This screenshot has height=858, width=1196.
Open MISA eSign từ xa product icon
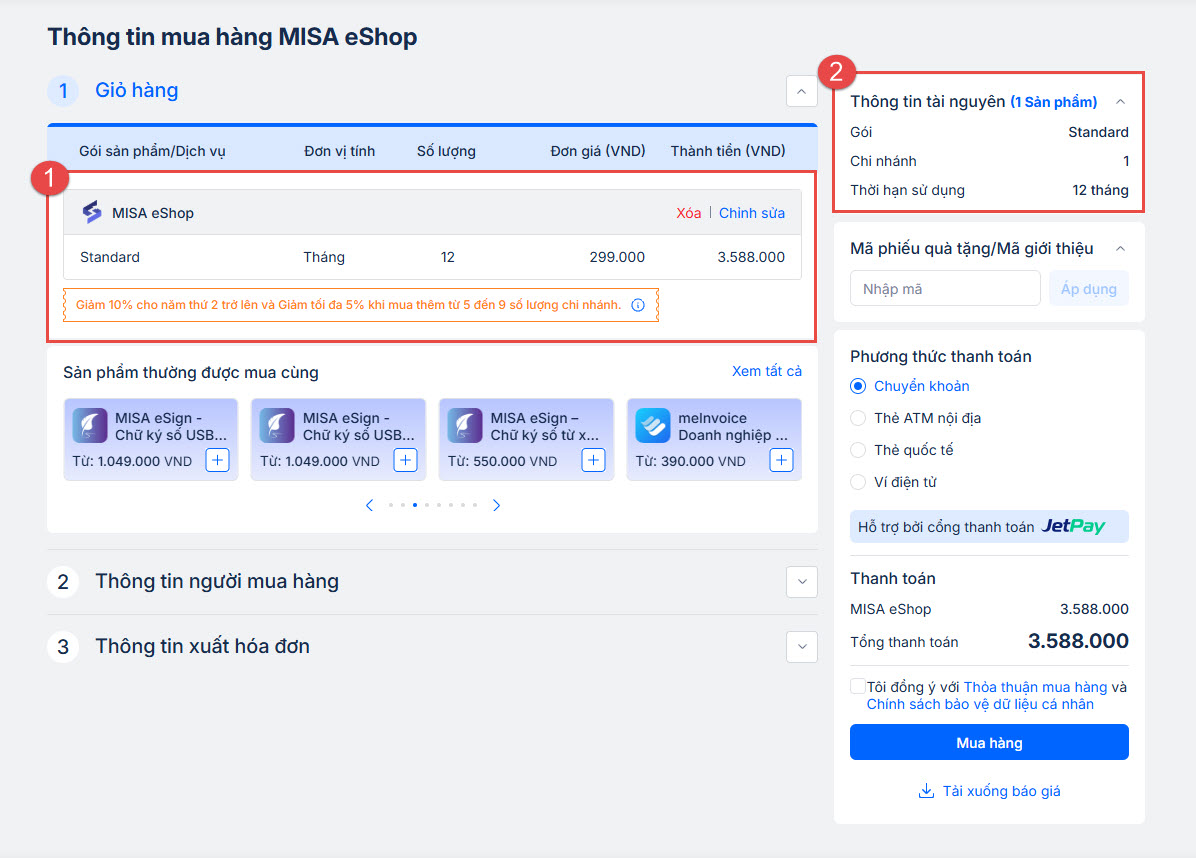[465, 426]
